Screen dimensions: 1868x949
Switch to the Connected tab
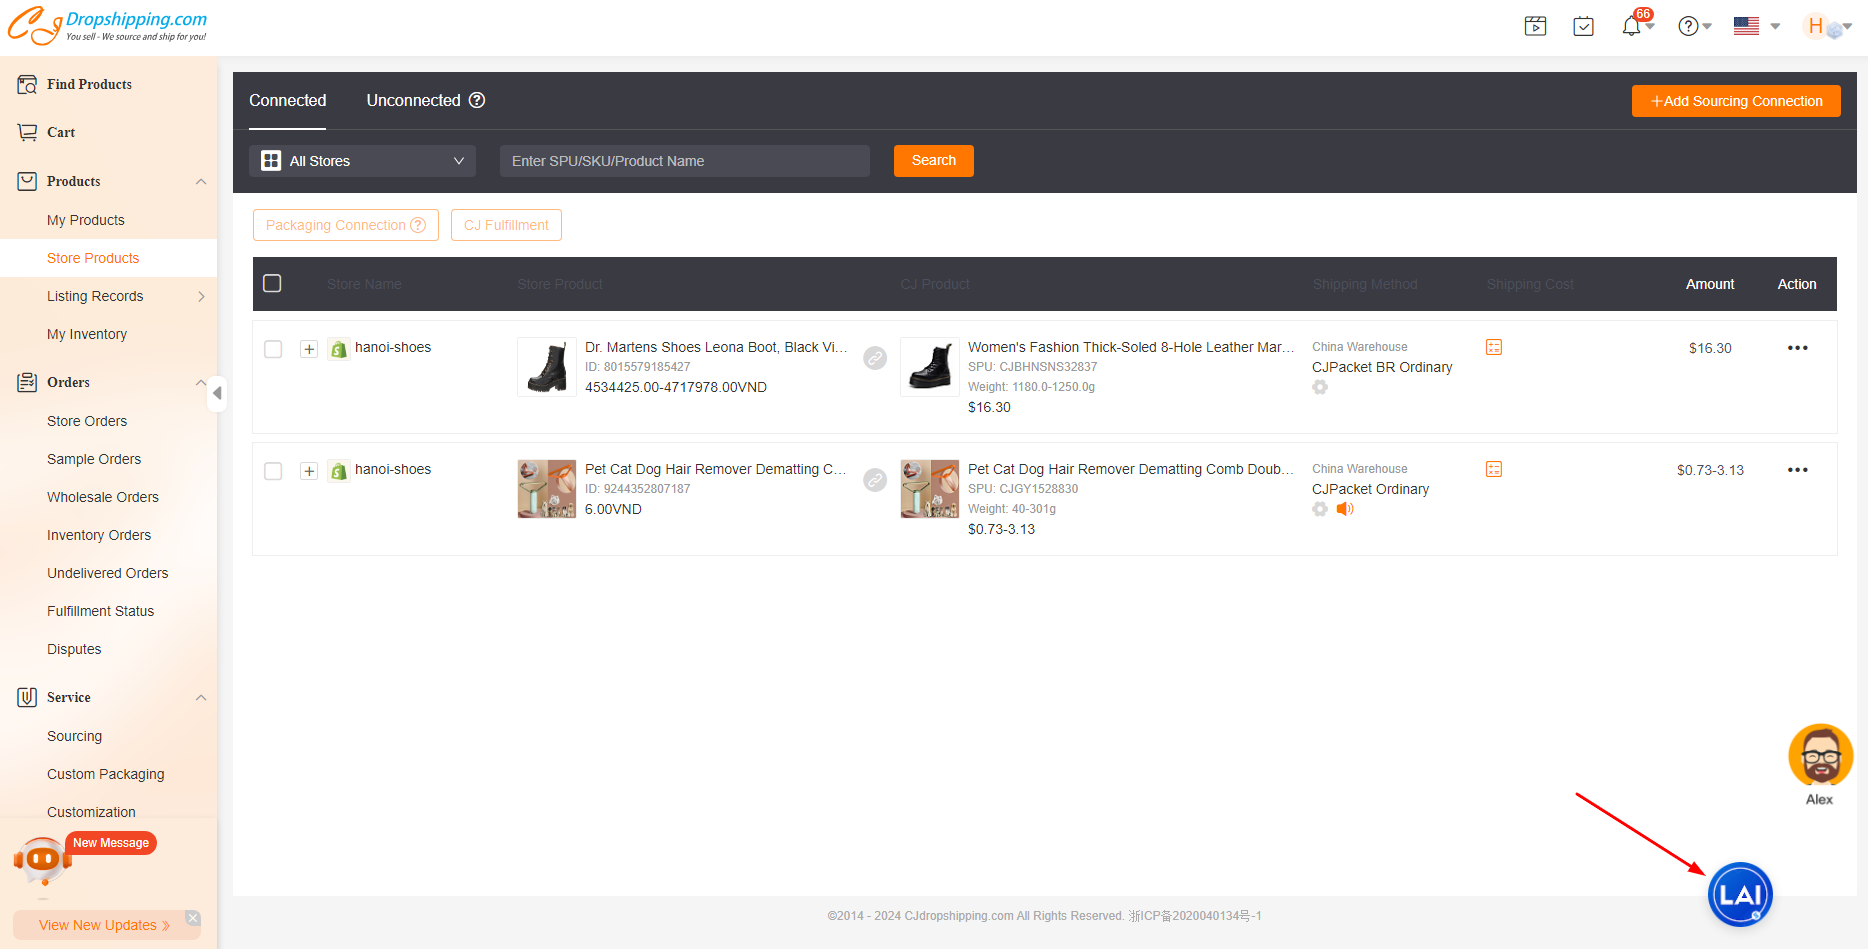click(287, 100)
